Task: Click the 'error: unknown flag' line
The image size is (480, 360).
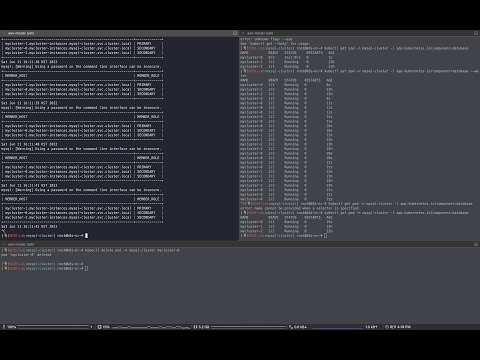Action: click(x=266, y=39)
